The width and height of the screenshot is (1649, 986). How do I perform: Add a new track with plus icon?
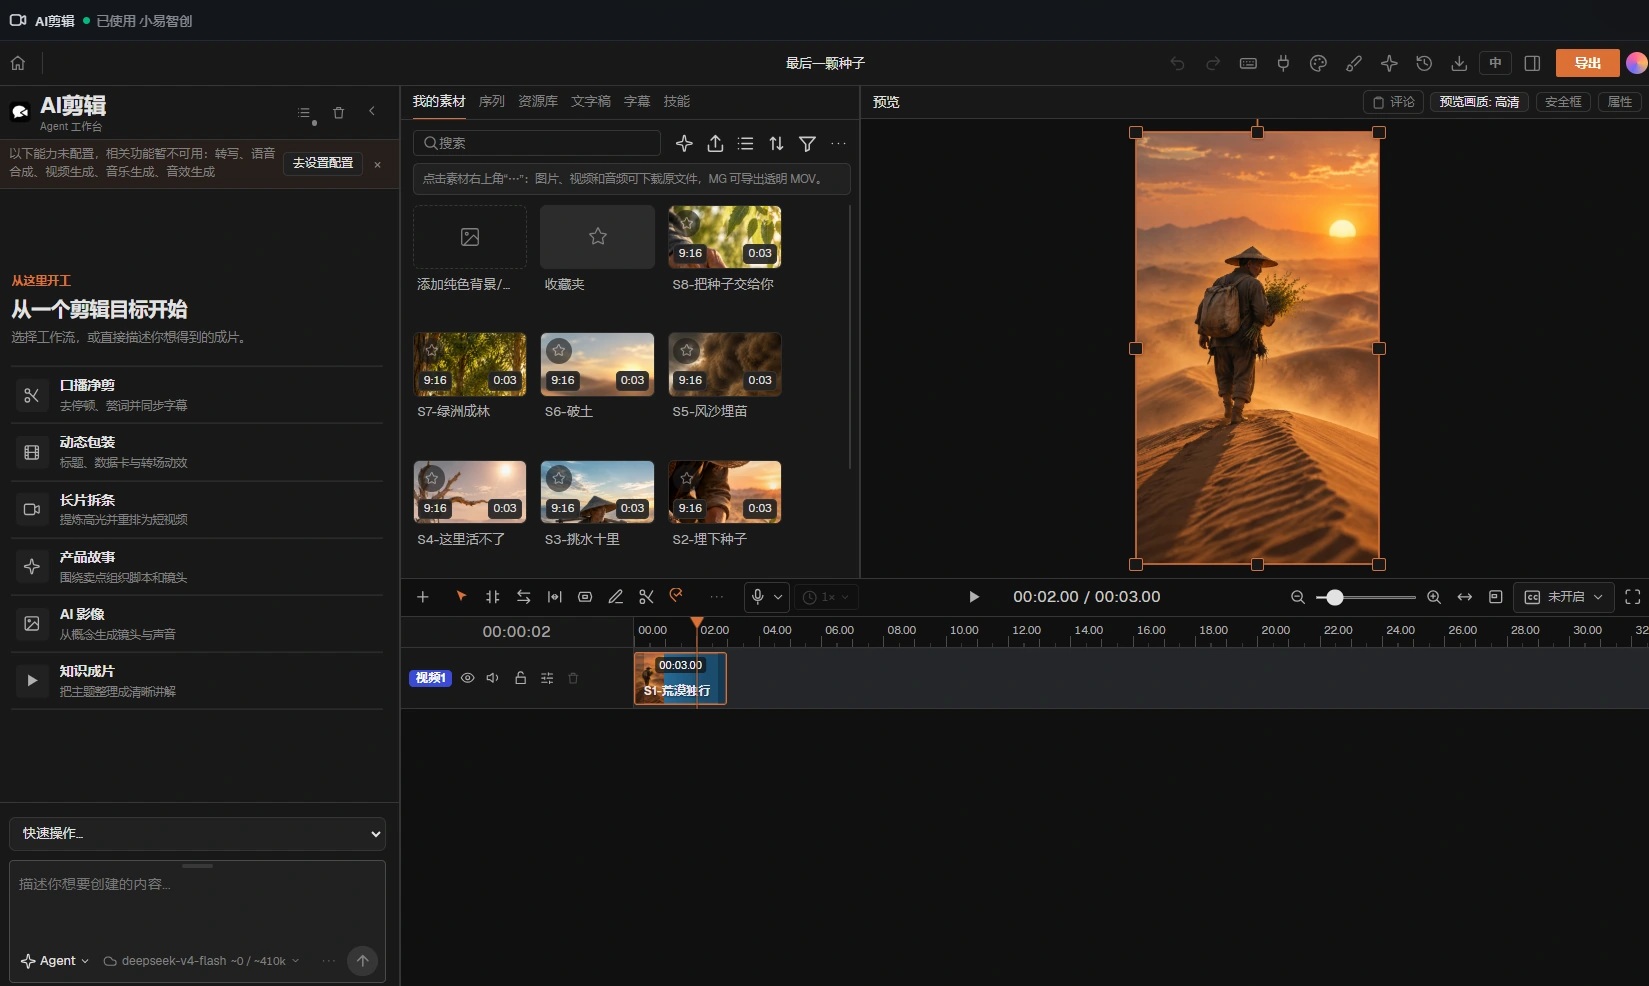tap(423, 597)
